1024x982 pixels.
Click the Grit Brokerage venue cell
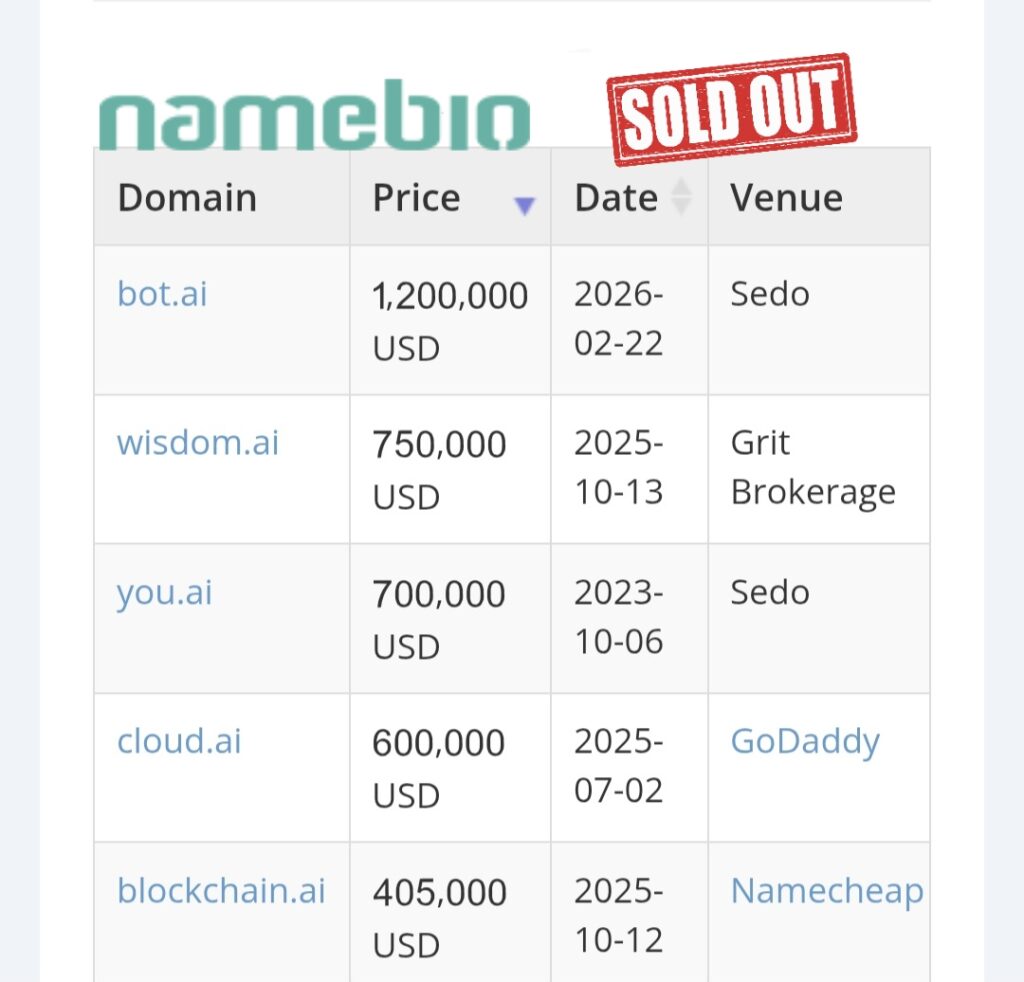tap(812, 467)
